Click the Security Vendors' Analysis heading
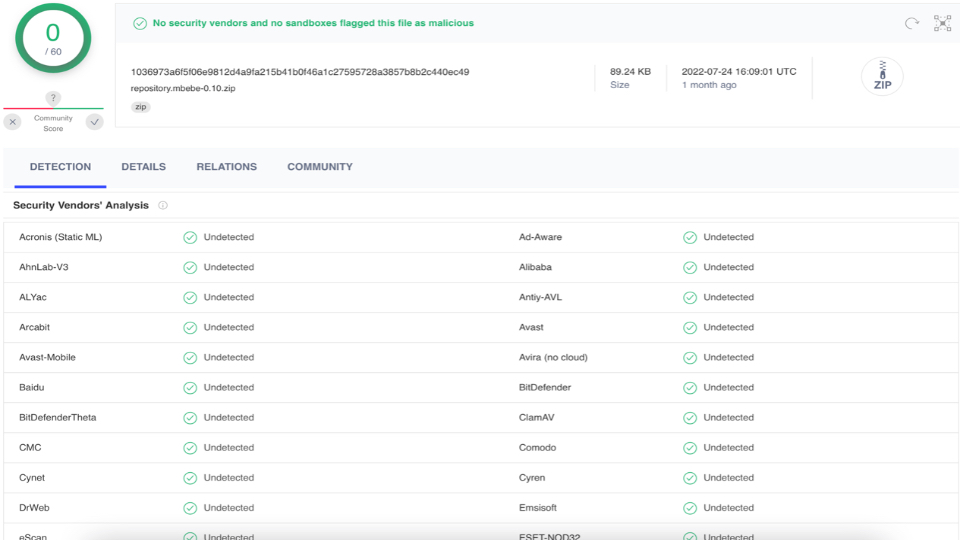960x540 pixels. 81,205
